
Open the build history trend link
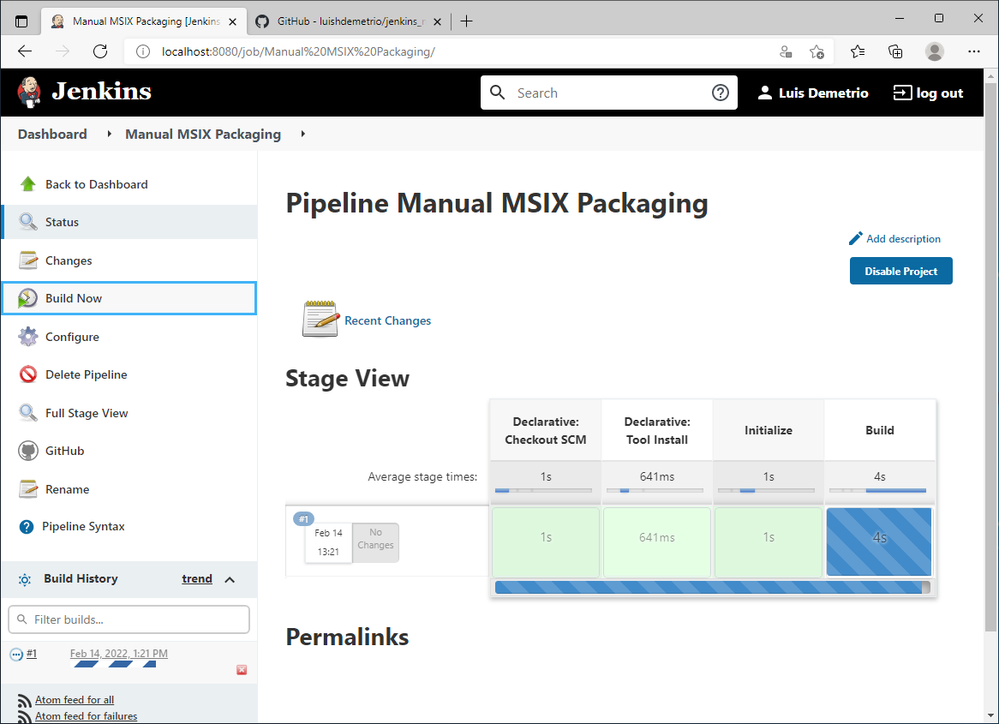pyautogui.click(x=196, y=579)
